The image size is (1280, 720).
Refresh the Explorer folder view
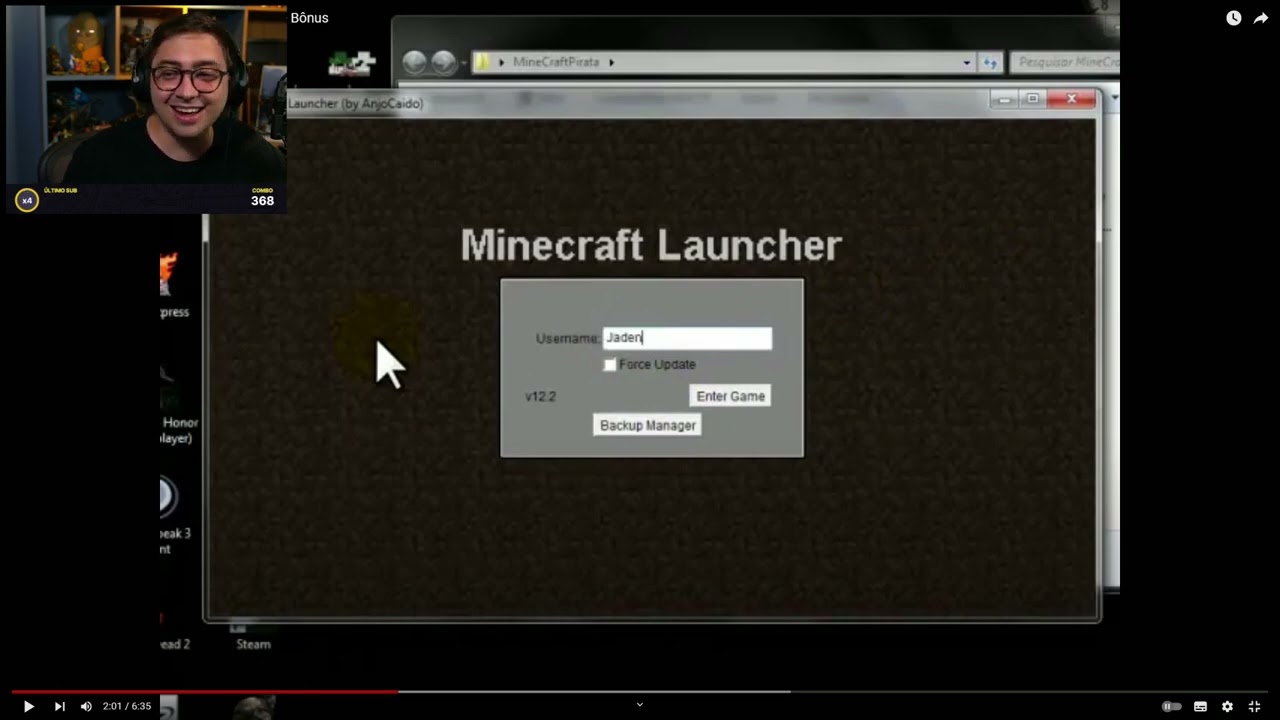click(x=990, y=62)
